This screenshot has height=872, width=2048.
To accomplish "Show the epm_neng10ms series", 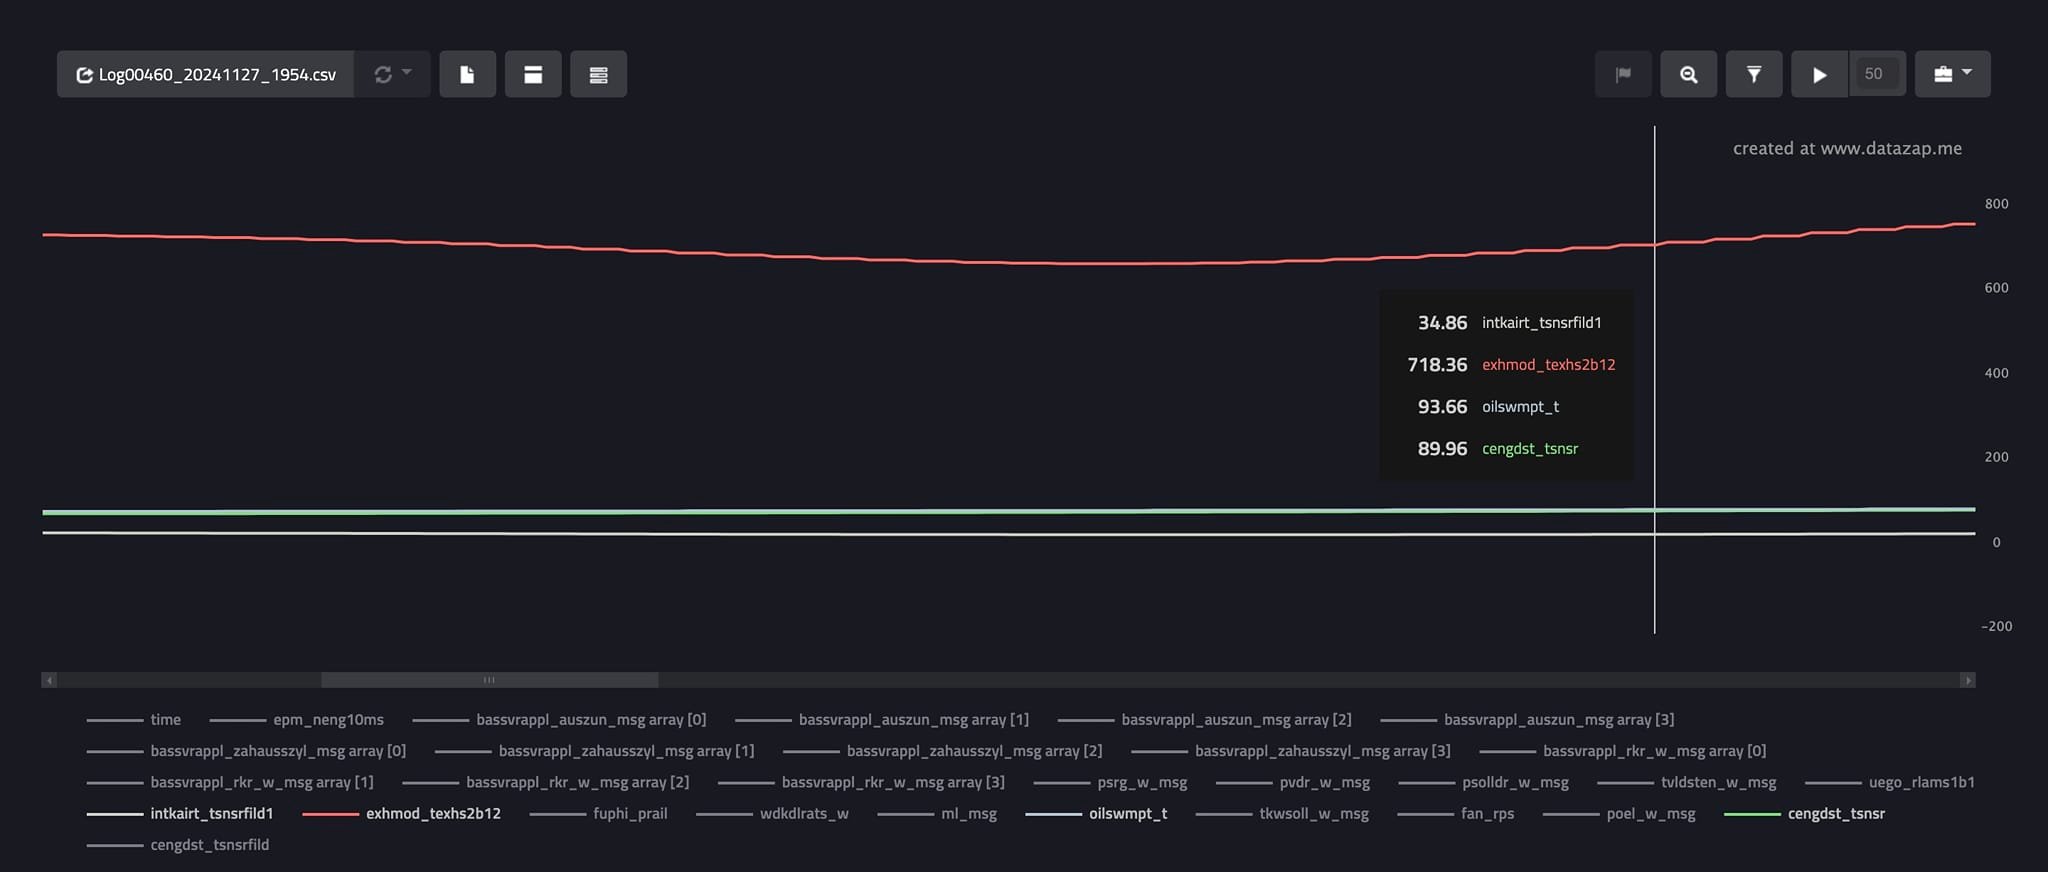I will (x=328, y=720).
